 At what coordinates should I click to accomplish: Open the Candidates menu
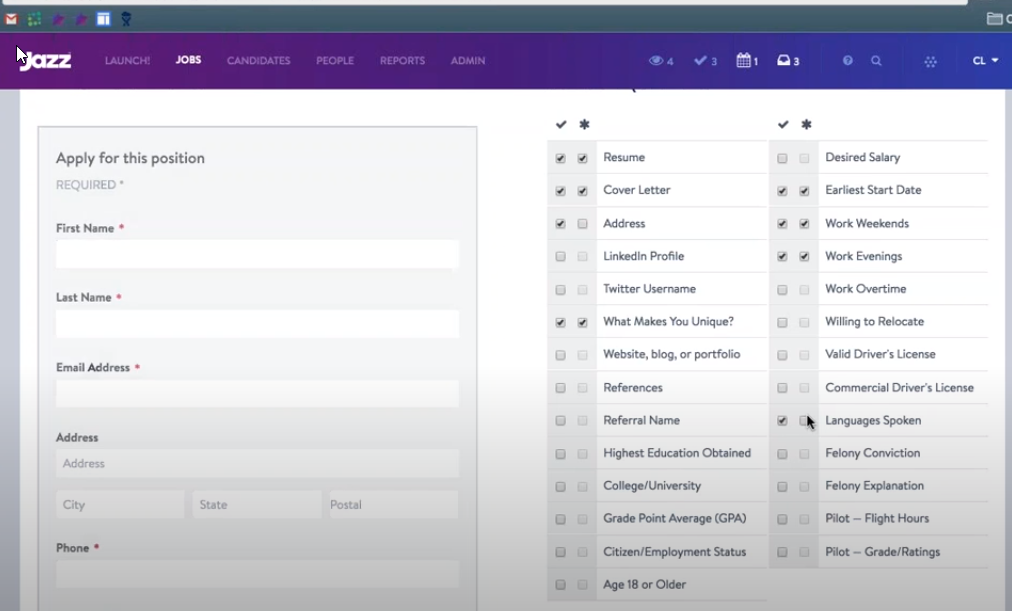coord(258,61)
